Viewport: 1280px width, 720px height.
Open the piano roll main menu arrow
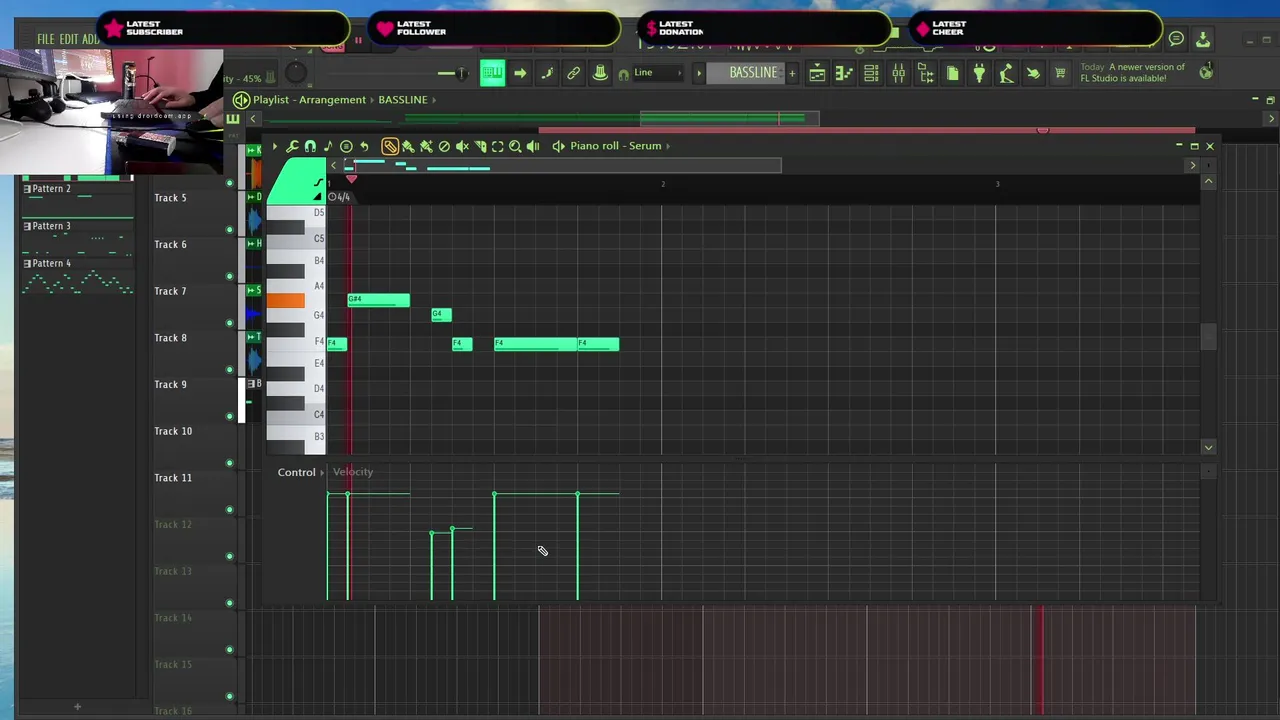pyautogui.click(x=275, y=146)
